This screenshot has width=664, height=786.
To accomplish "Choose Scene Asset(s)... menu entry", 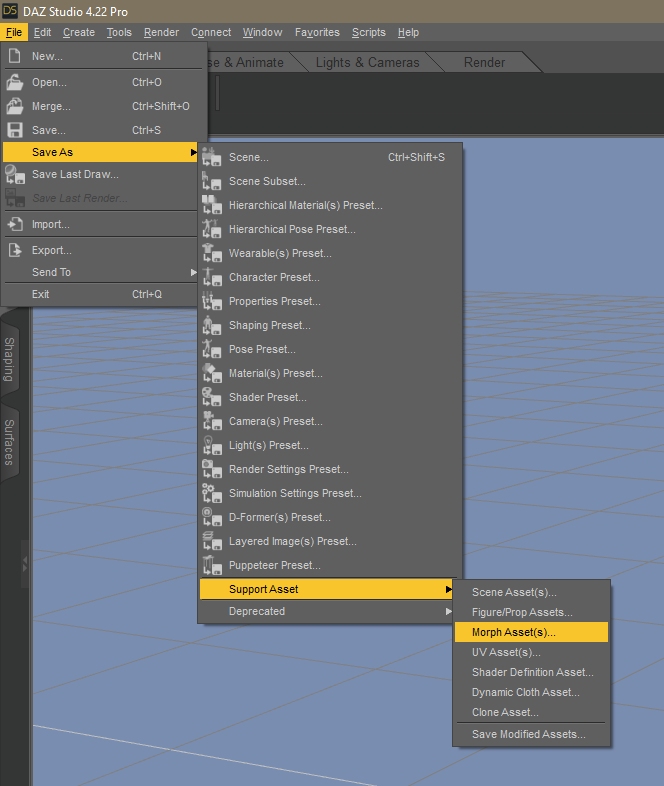I will [x=531, y=592].
